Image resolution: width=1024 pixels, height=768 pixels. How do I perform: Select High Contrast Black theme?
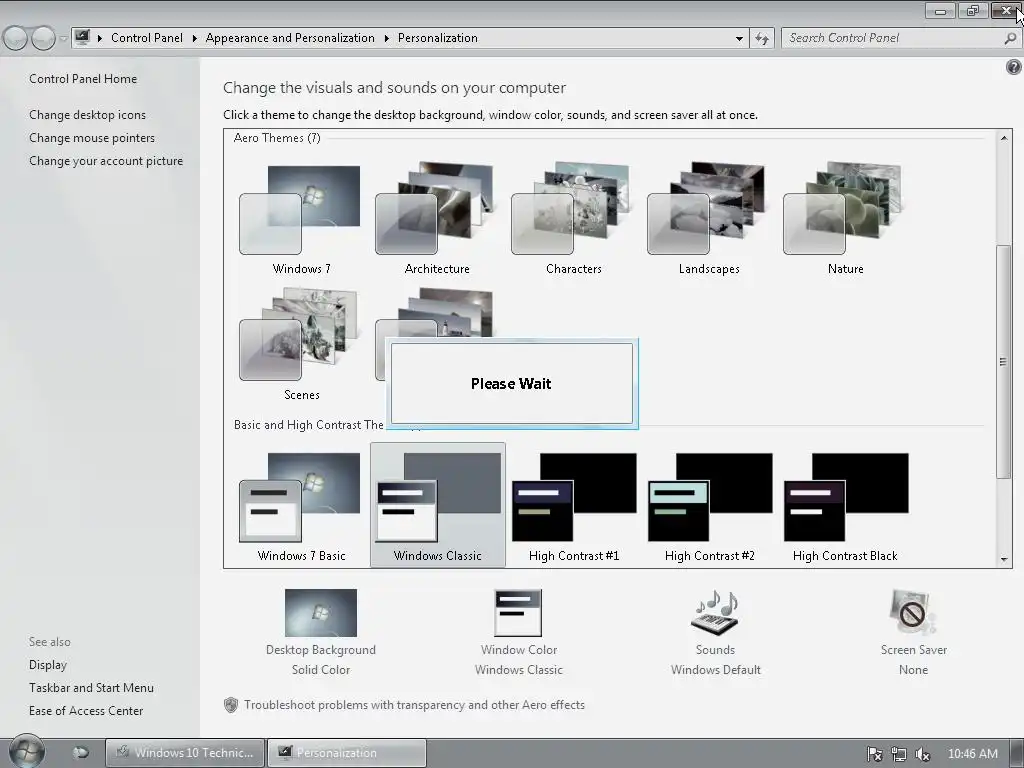845,505
